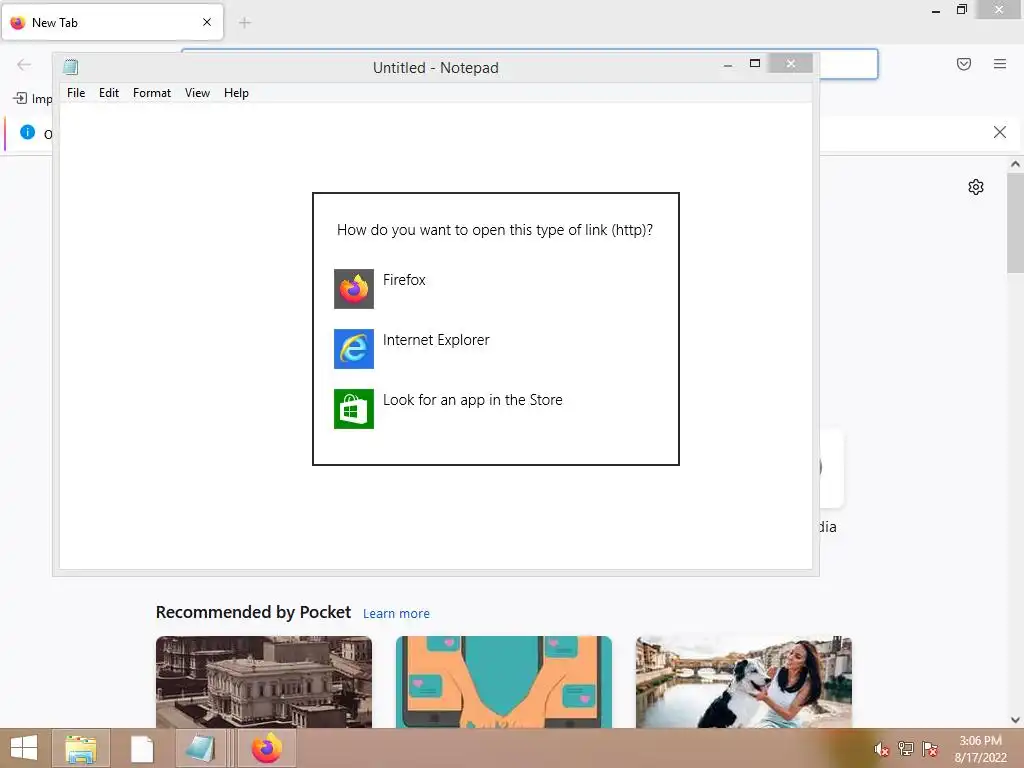Restore down the Firefox window
The width and height of the screenshot is (1024, 768).
(961, 10)
